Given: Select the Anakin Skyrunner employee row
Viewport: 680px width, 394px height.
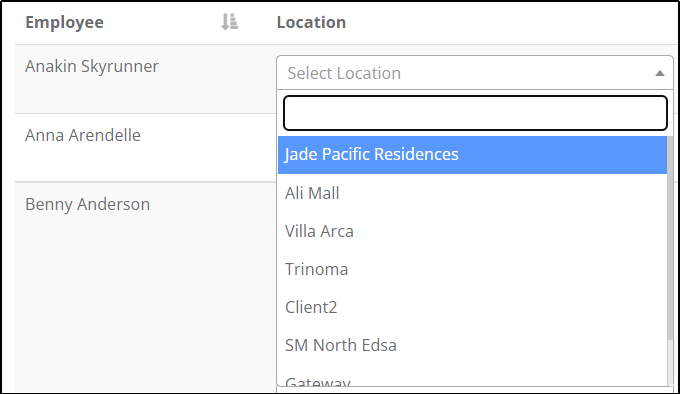Looking at the screenshot, I should pos(145,79).
